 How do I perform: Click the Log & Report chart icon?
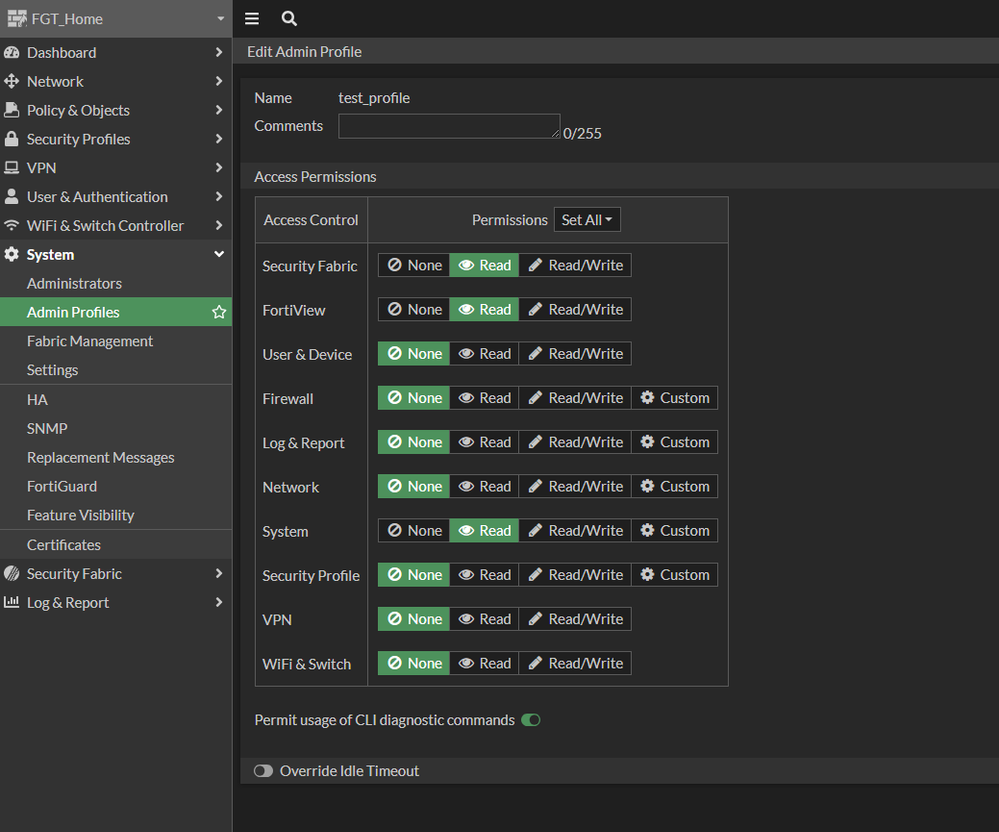click(x=12, y=603)
